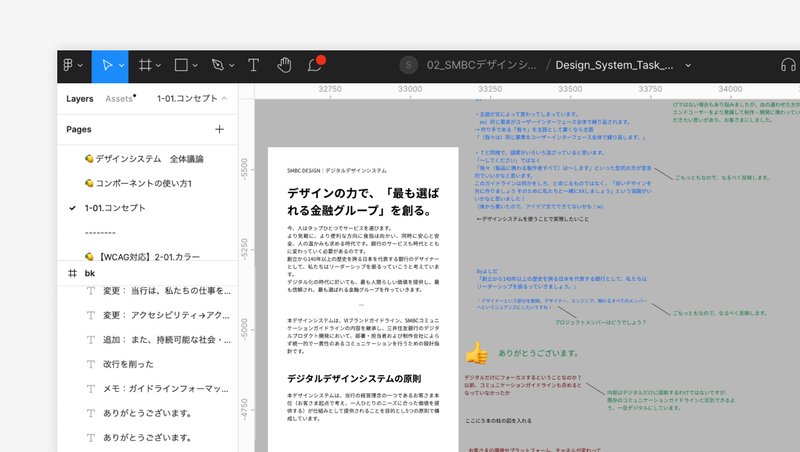Click the -------- page divider entry
Image resolution: width=800 pixels, height=452 pixels.
(100, 232)
